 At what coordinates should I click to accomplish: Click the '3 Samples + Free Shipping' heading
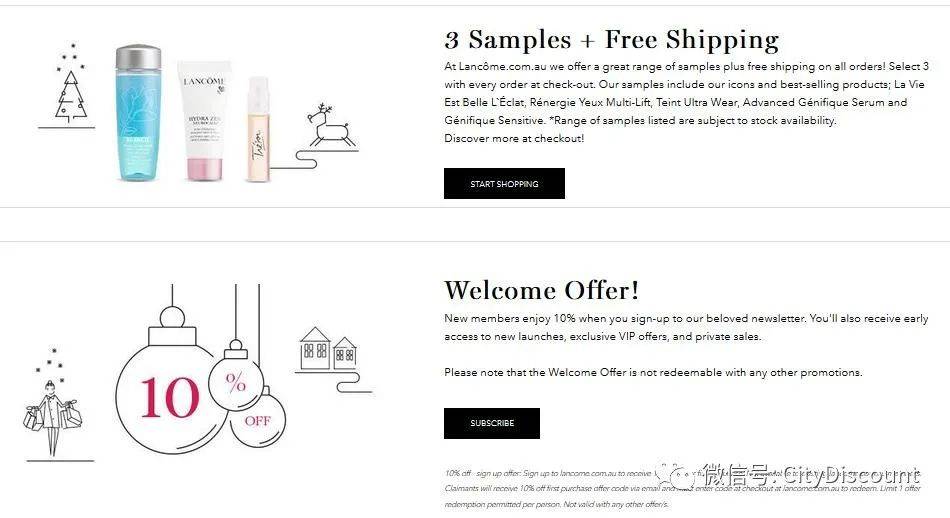[x=611, y=40]
